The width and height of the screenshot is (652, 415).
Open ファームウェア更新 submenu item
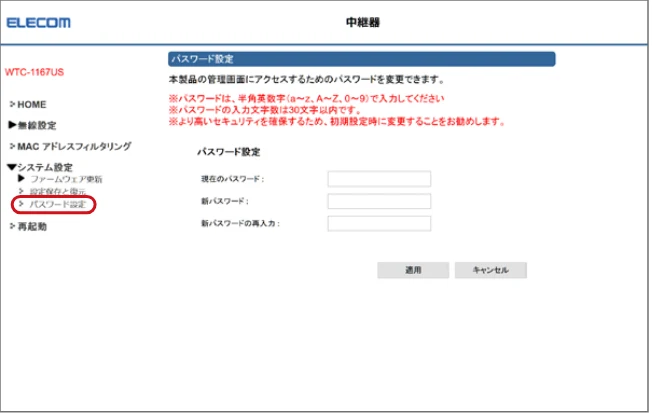click(x=66, y=180)
